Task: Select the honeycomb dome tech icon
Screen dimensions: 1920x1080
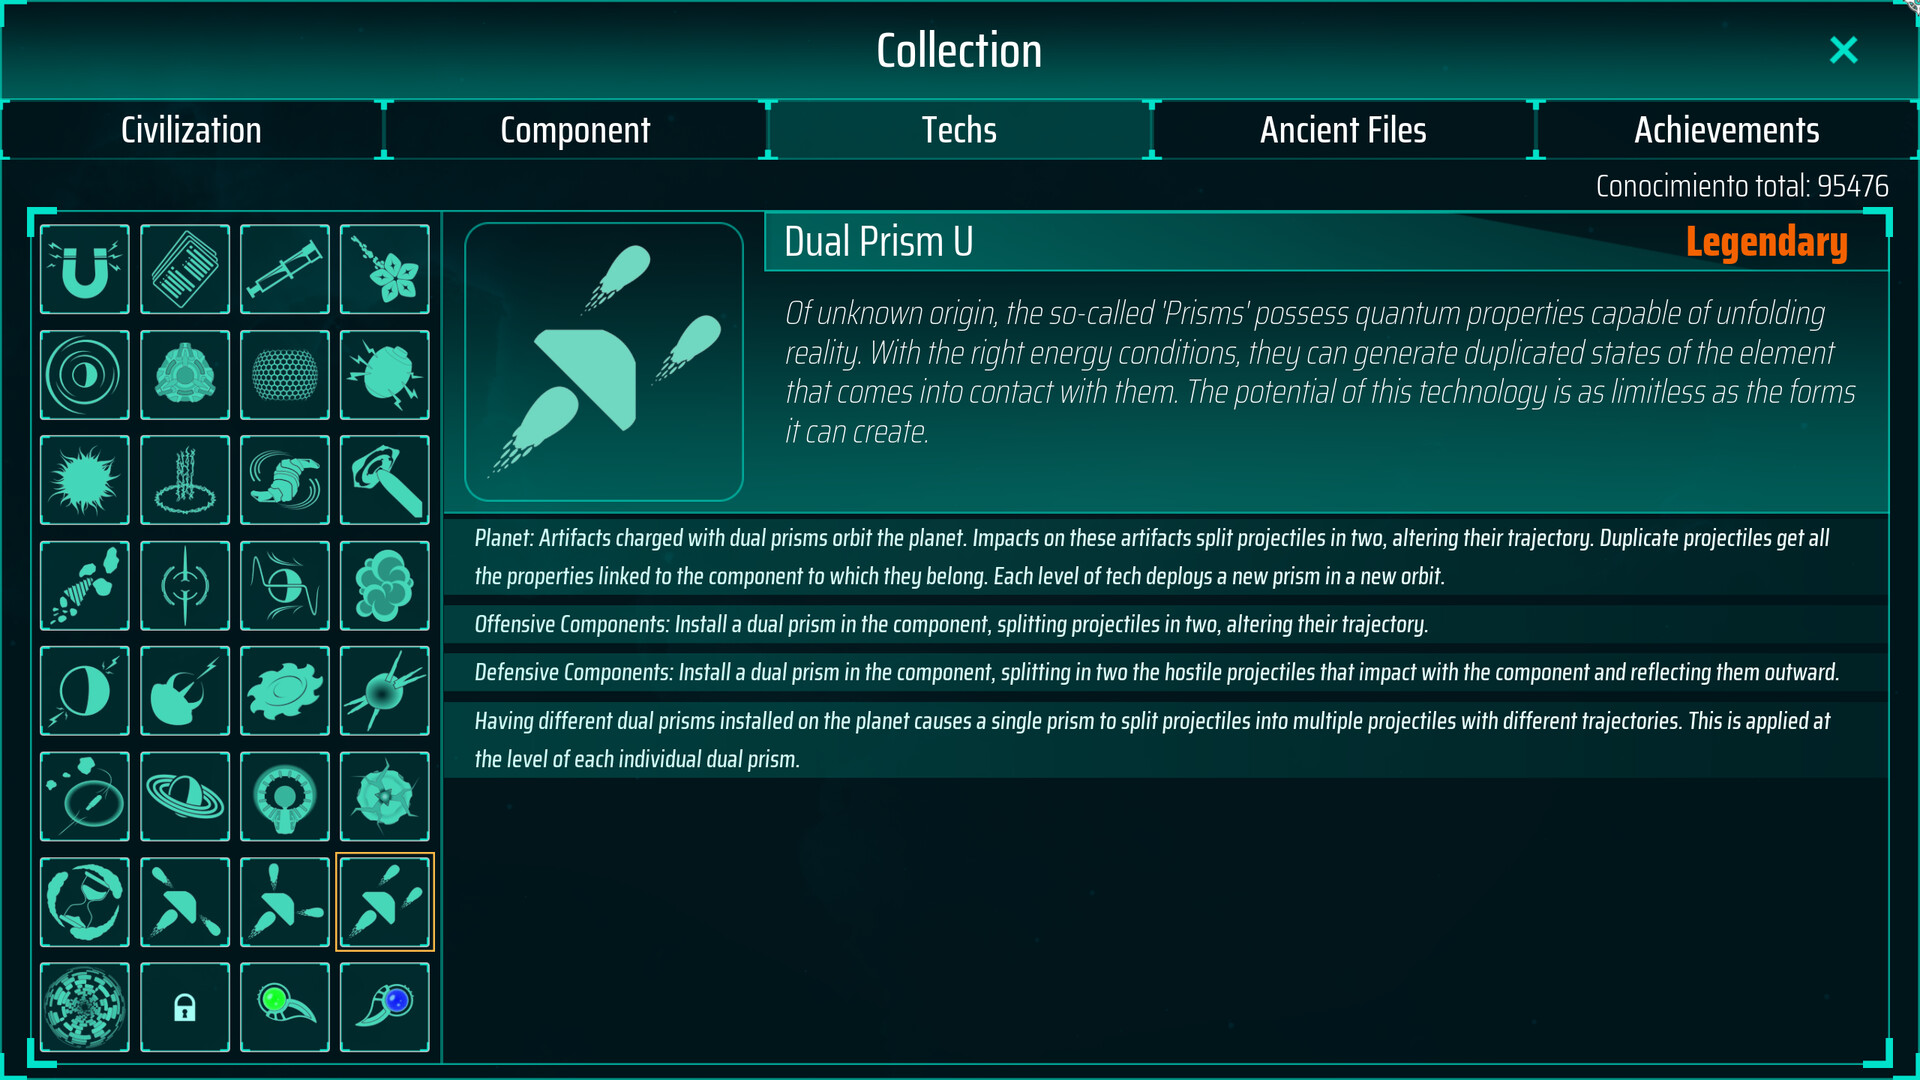Action: click(285, 375)
